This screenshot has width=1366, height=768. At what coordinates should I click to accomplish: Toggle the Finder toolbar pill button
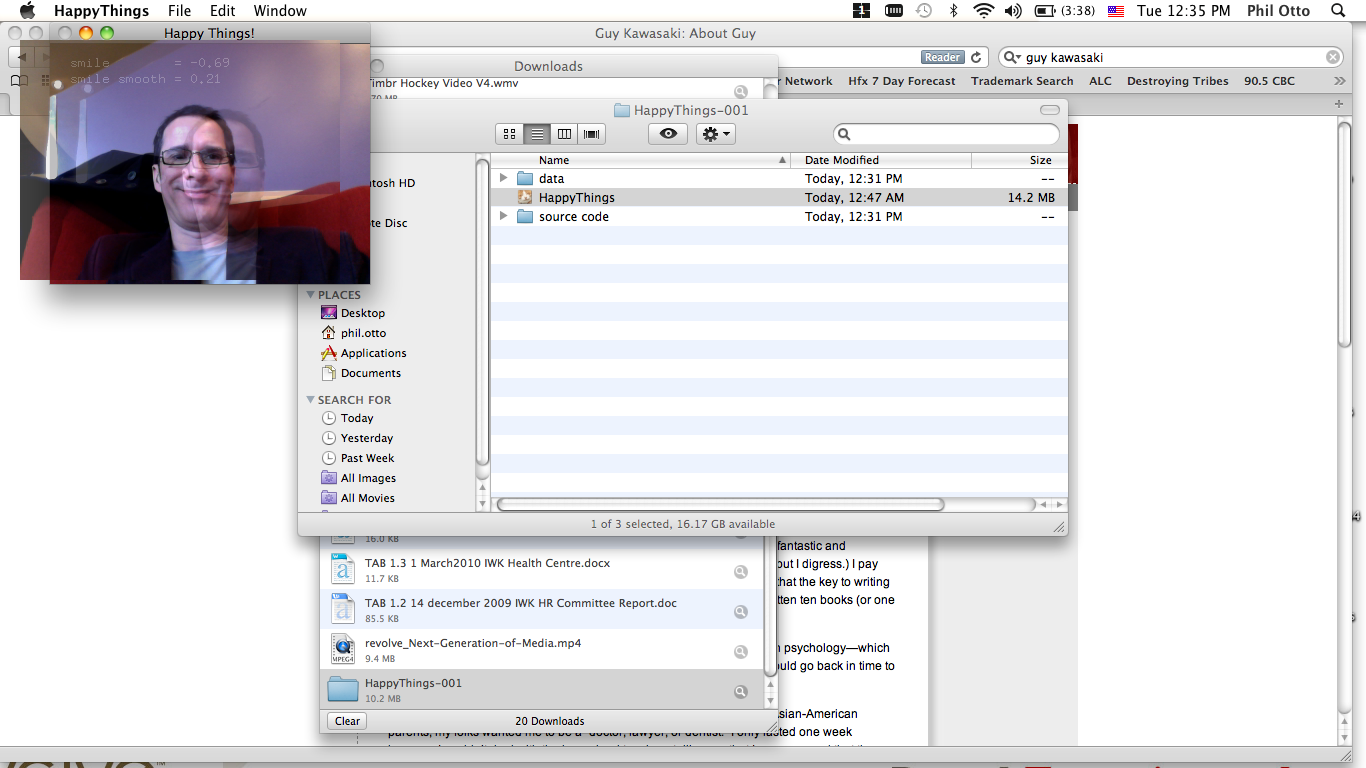coord(1049,110)
